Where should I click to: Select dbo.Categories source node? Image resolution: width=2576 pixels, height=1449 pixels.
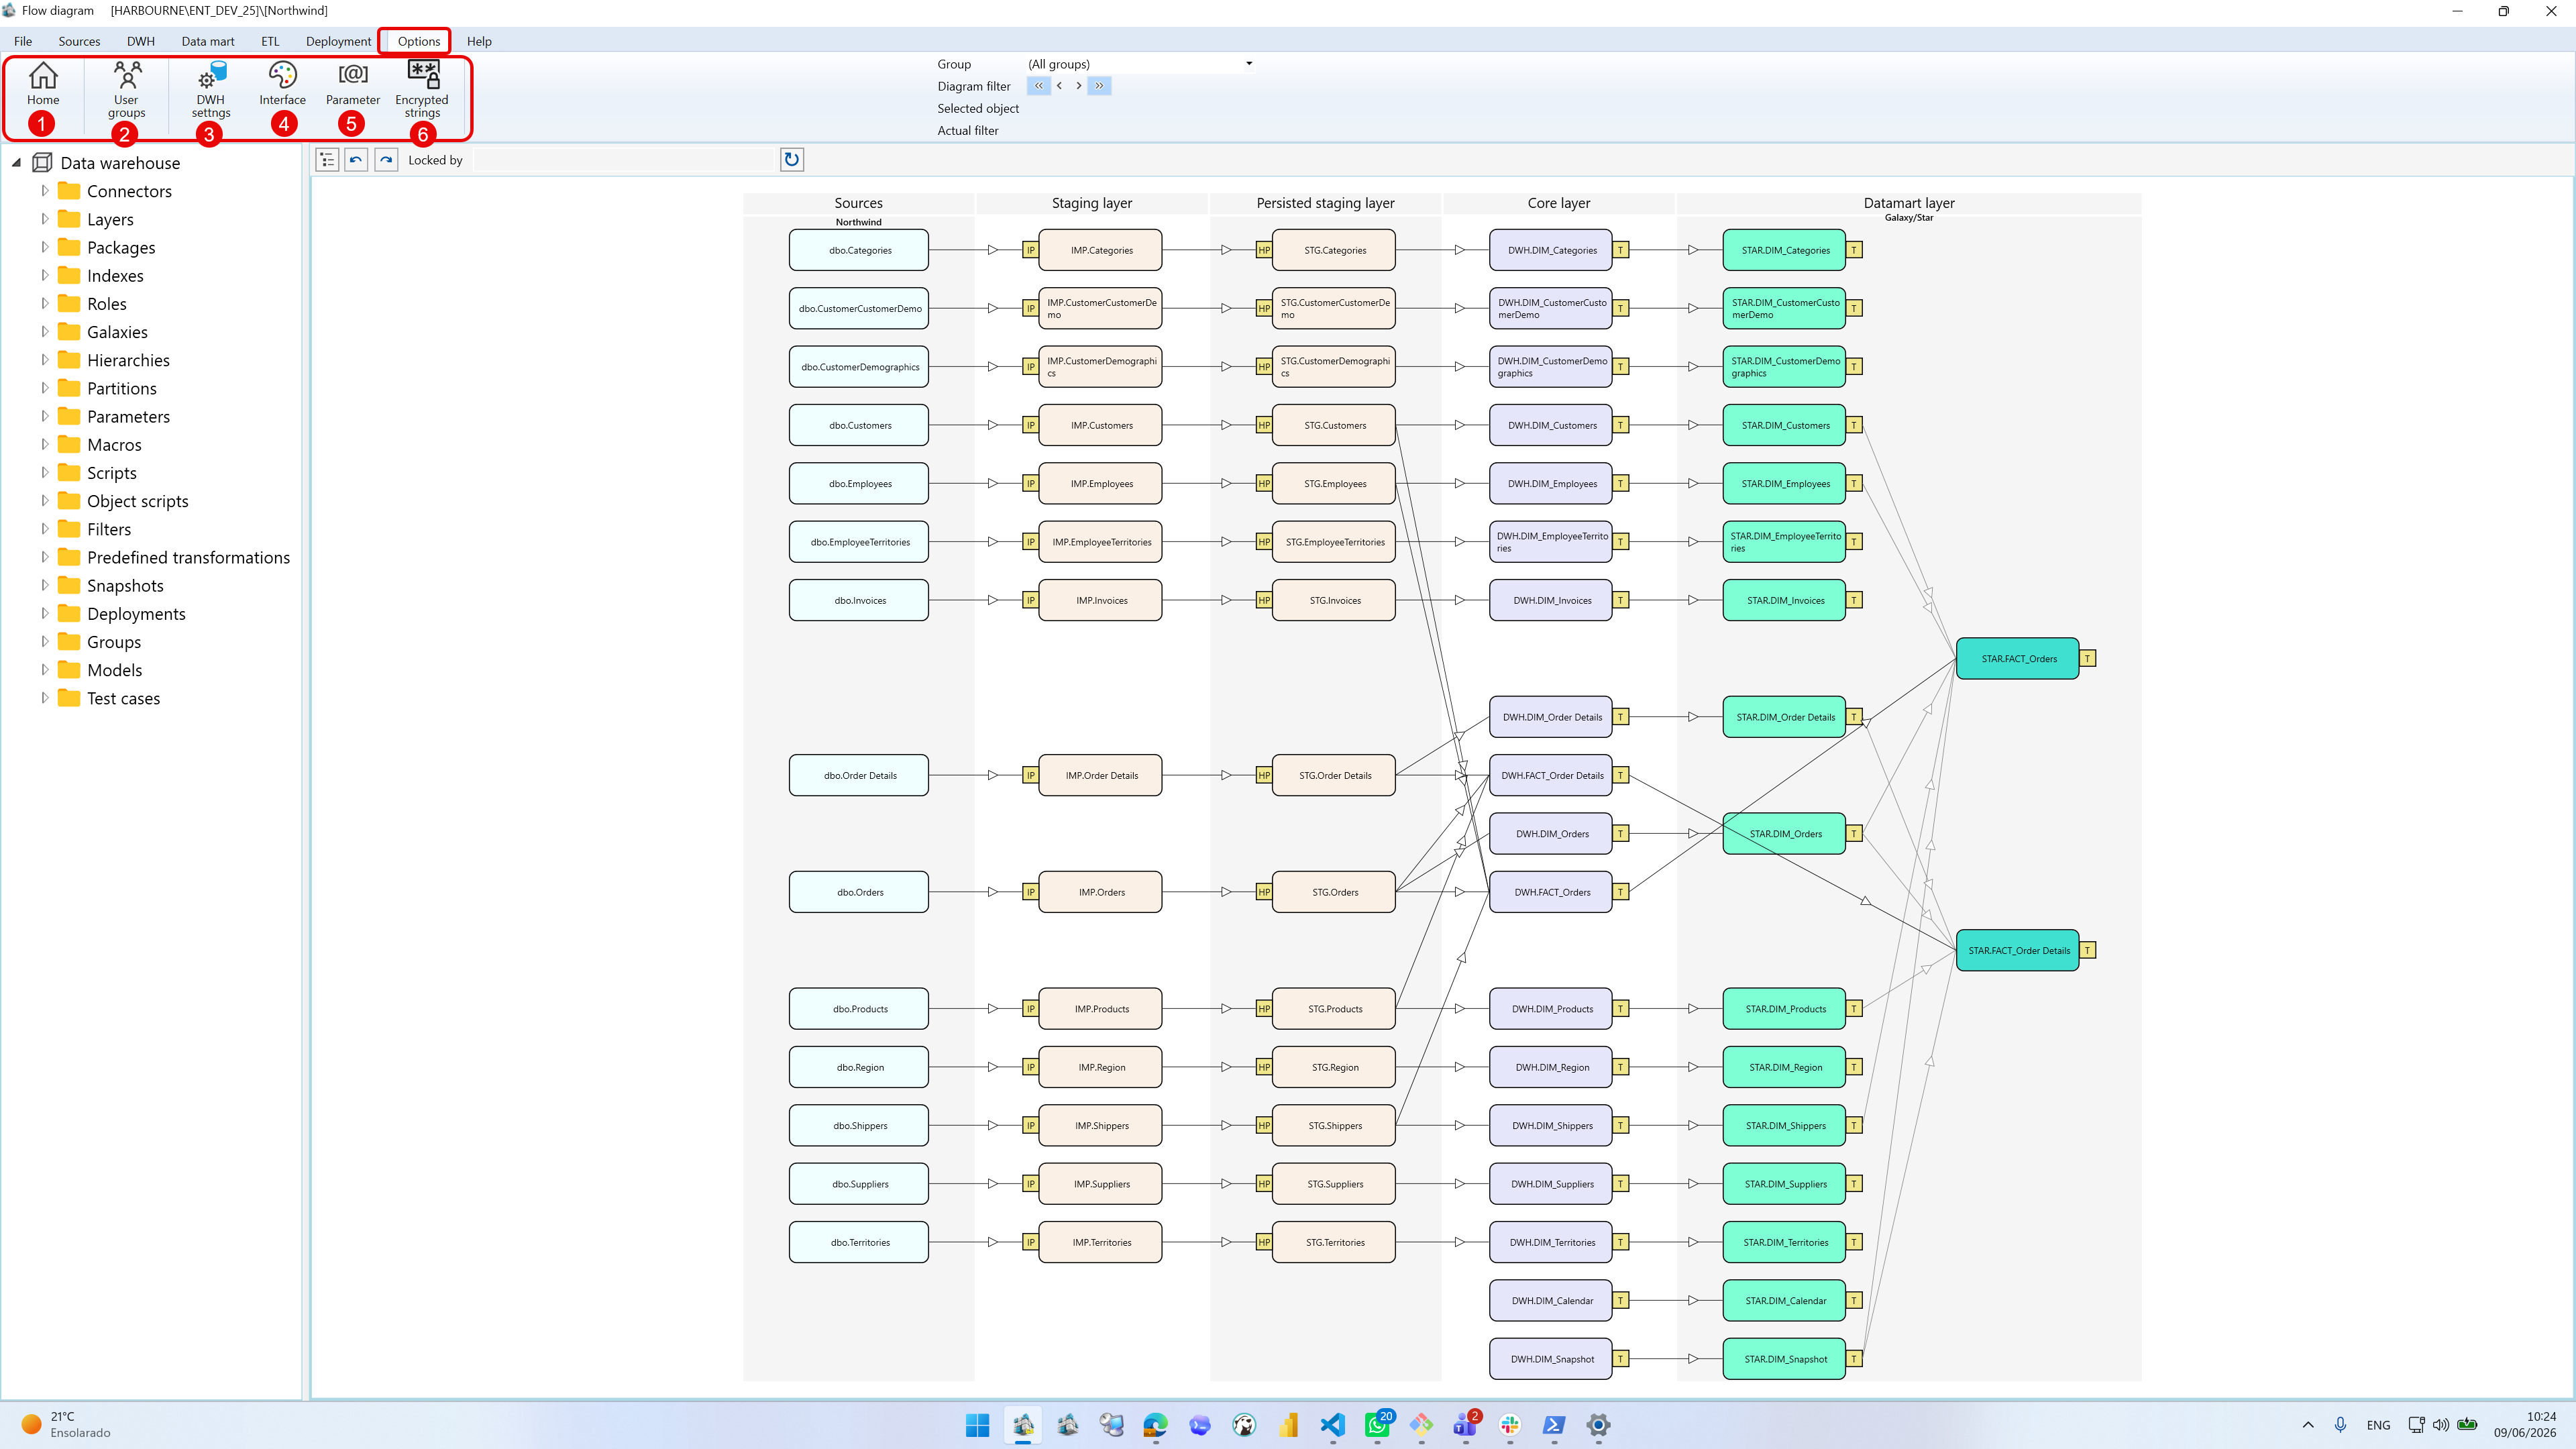click(x=859, y=250)
